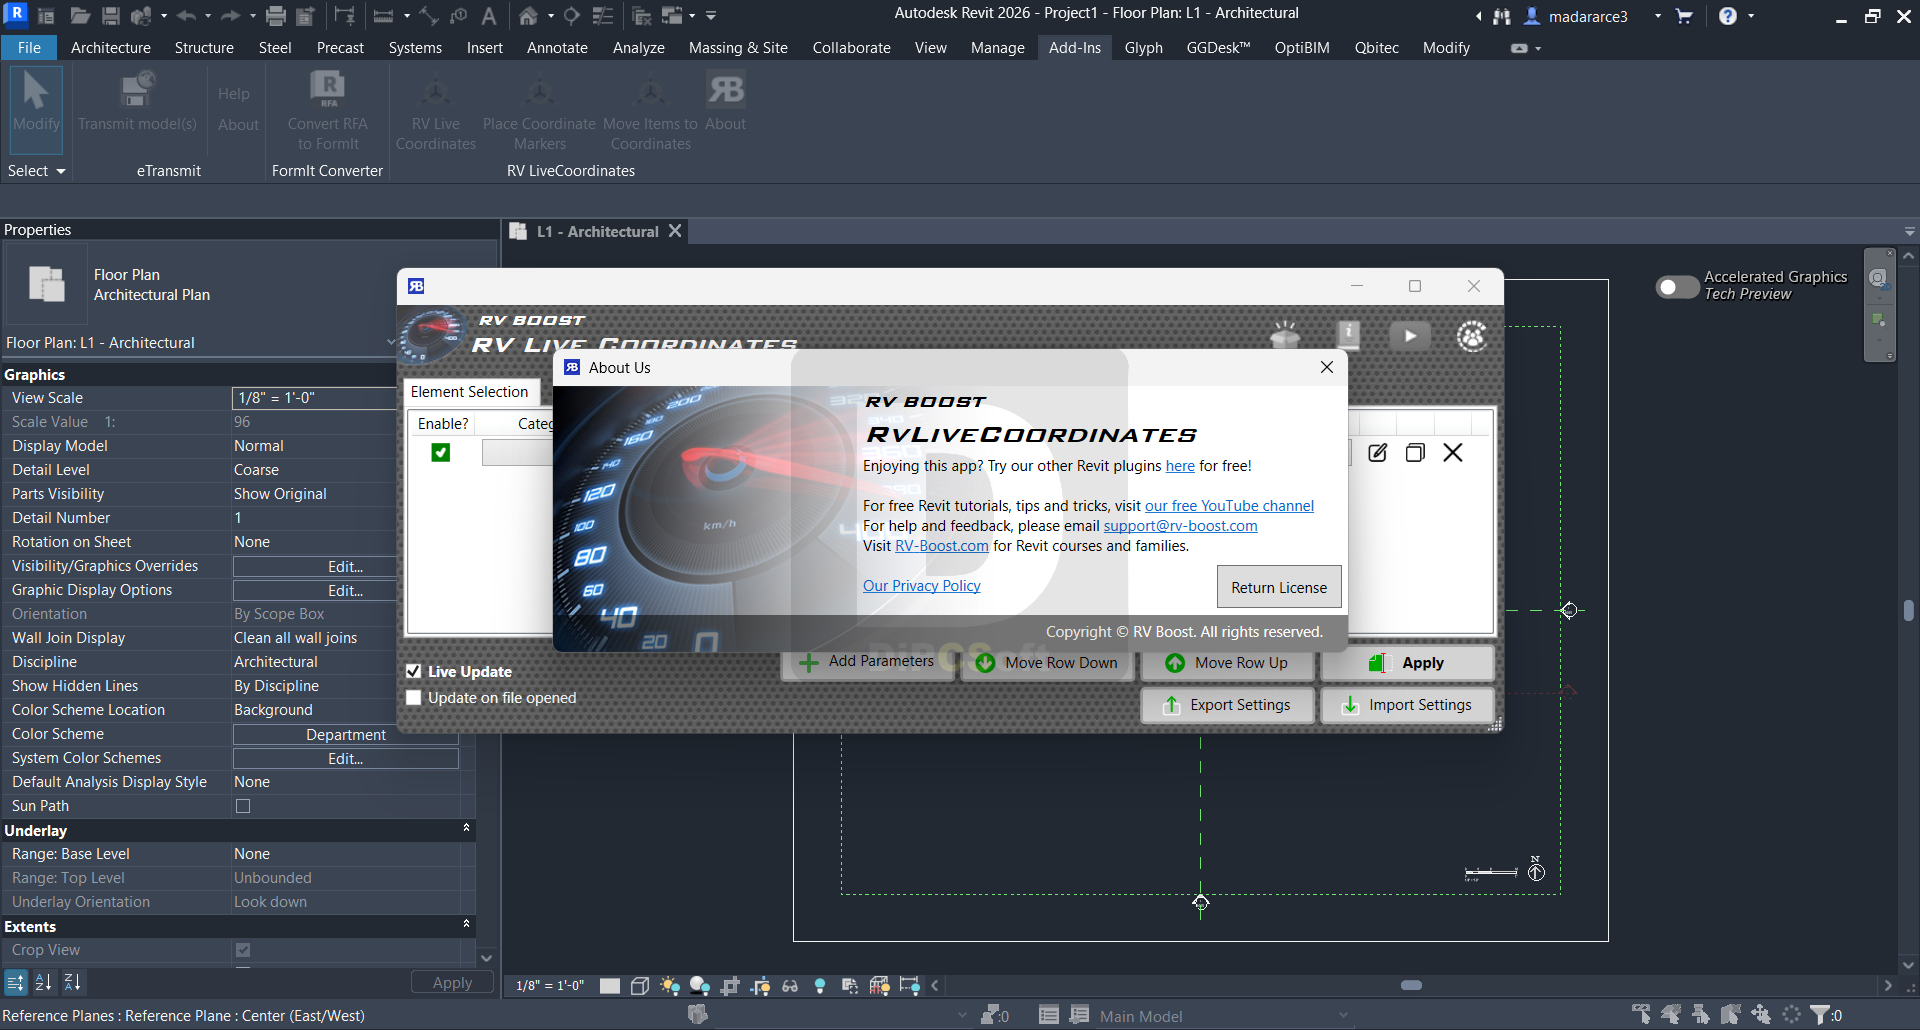
Task: Select the Text tool letter A icon
Action: (489, 16)
